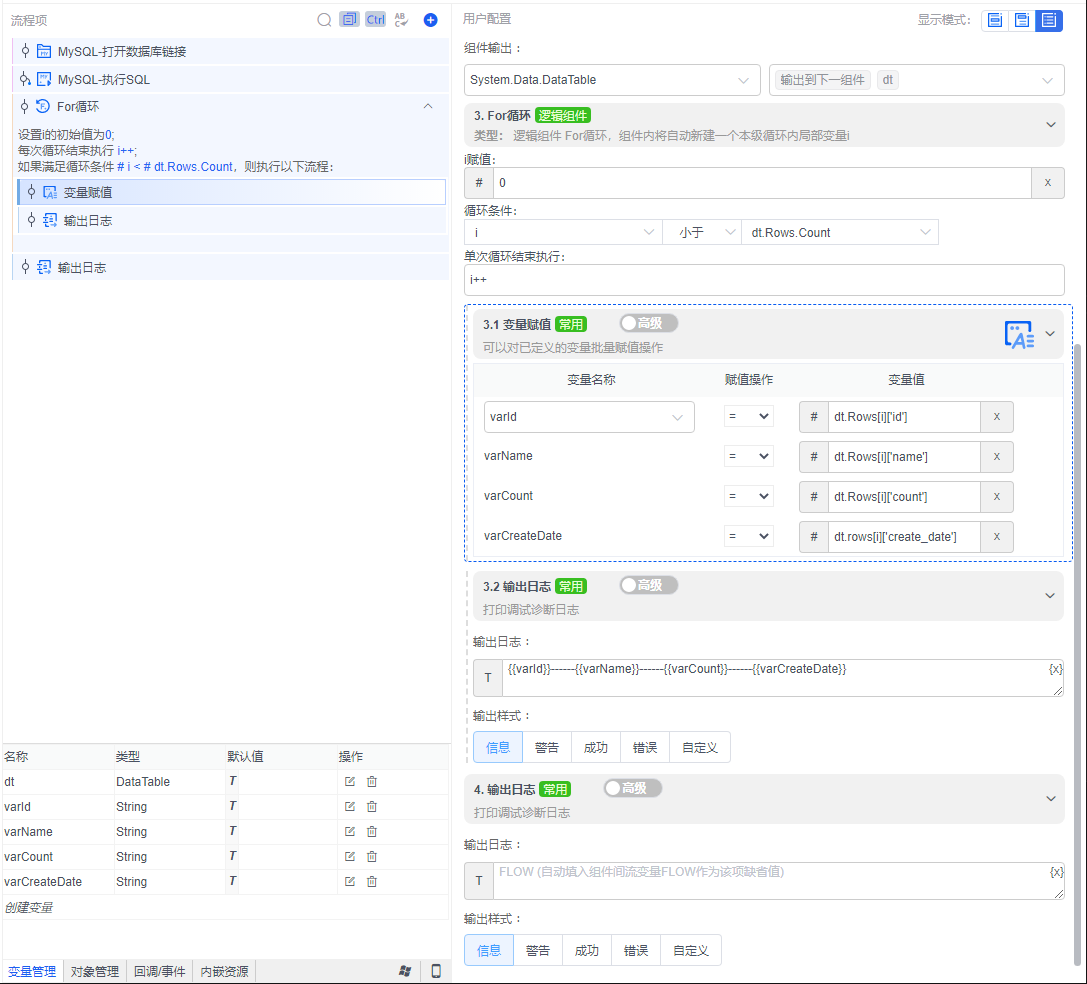Screen dimensions: 1087x984
Task: Delete the dt variable with the trash icon
Action: tap(372, 782)
